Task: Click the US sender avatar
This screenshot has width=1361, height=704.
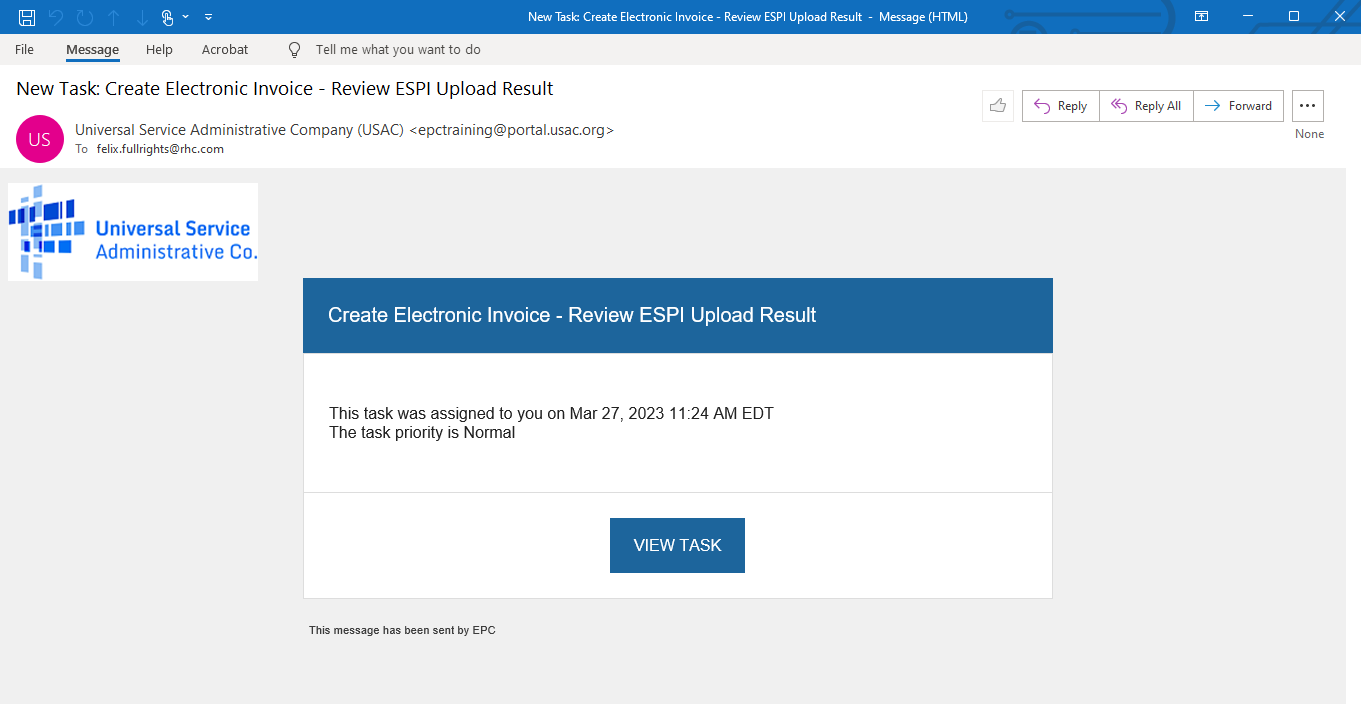Action: [x=40, y=139]
